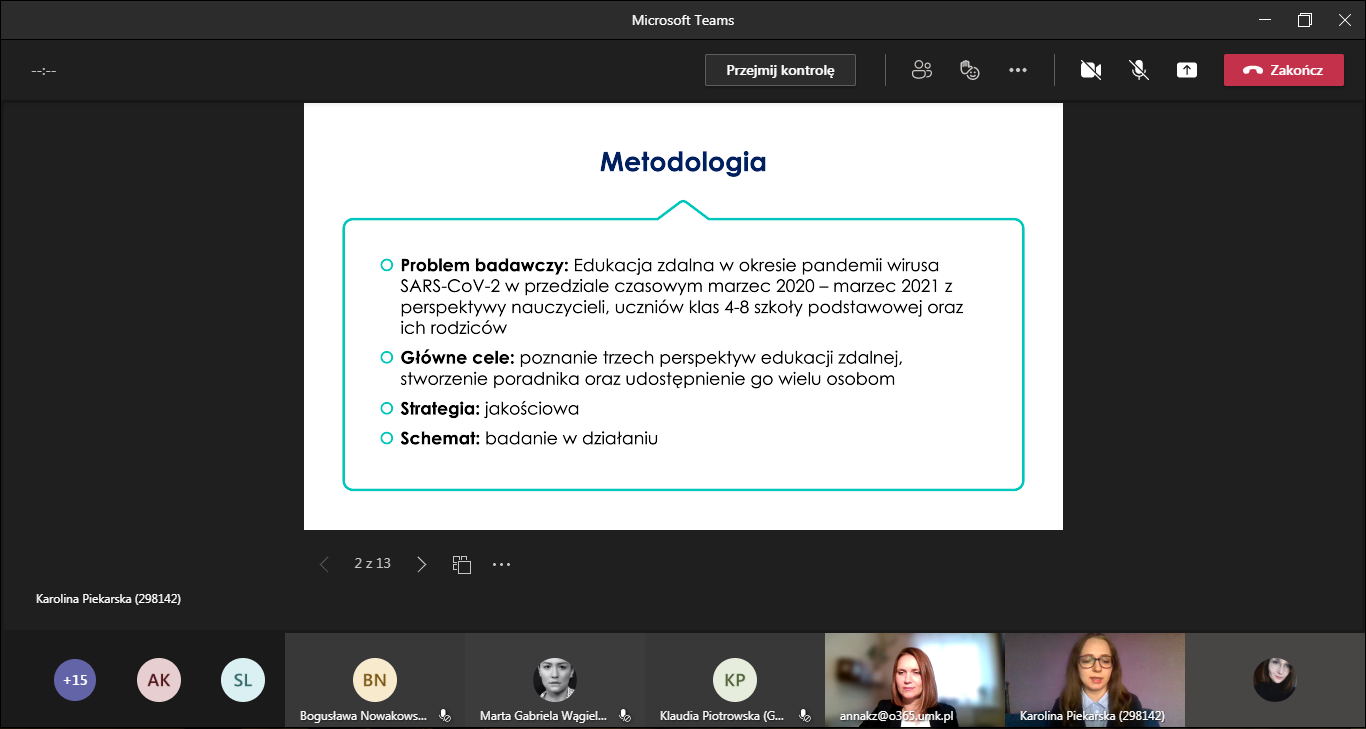Turn on the camera

[x=1091, y=70]
